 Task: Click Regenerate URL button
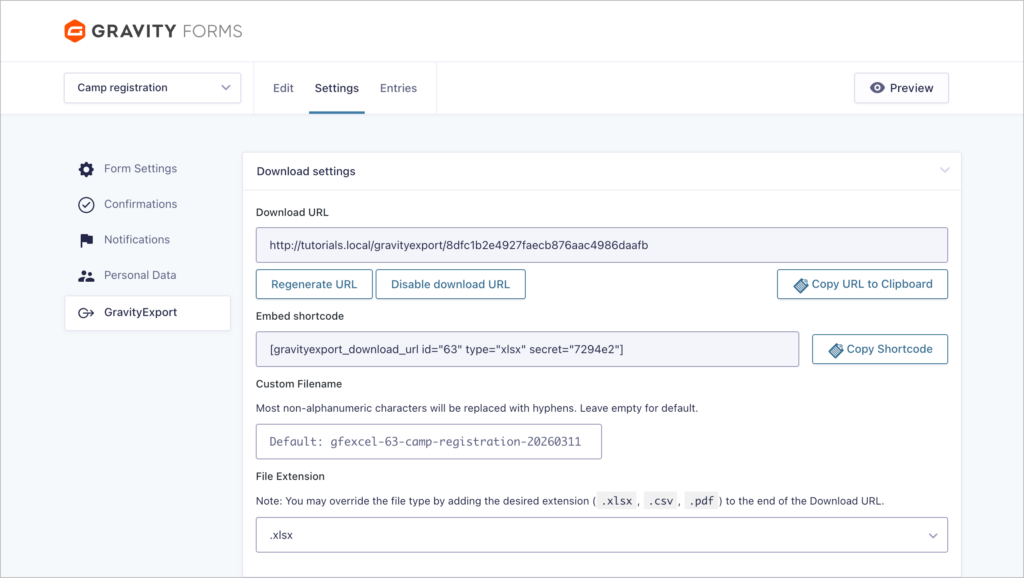pos(314,284)
